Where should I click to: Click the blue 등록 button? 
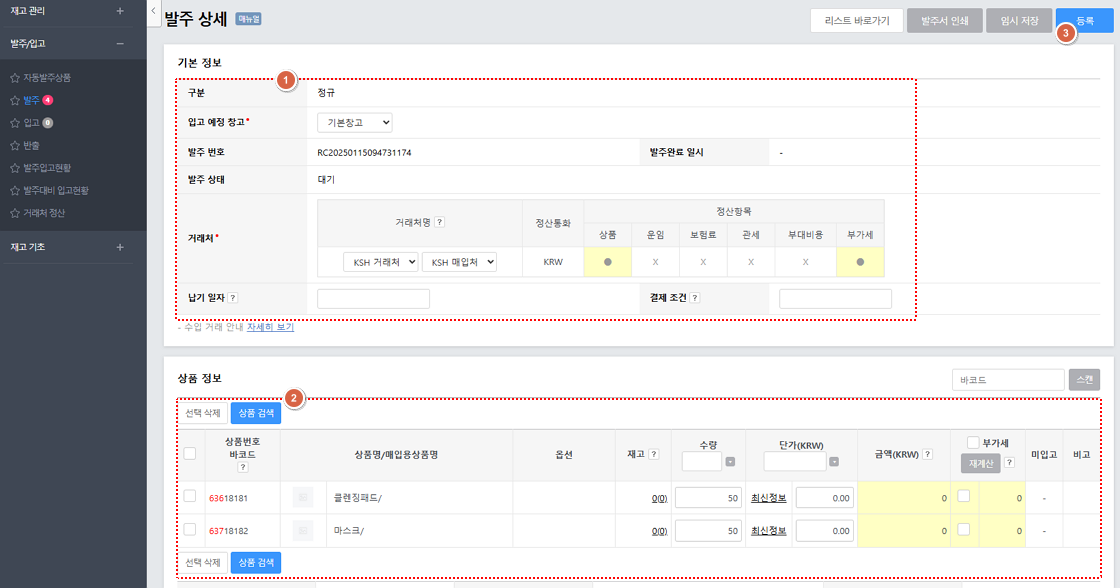[1085, 21]
